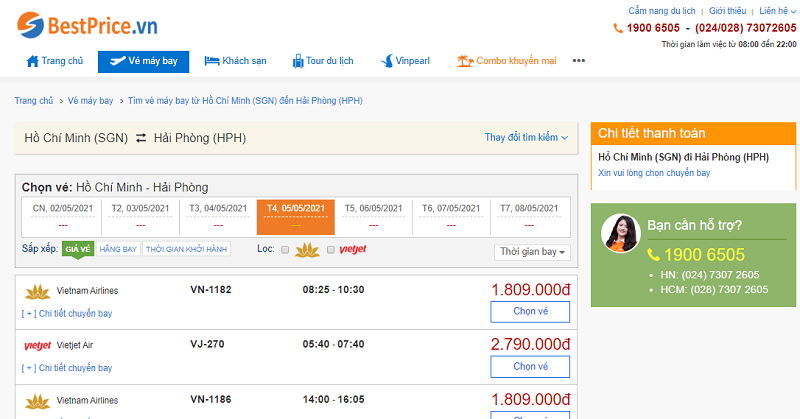Sort flights by Giá vé
This screenshot has width=800, height=419.
[78, 249]
